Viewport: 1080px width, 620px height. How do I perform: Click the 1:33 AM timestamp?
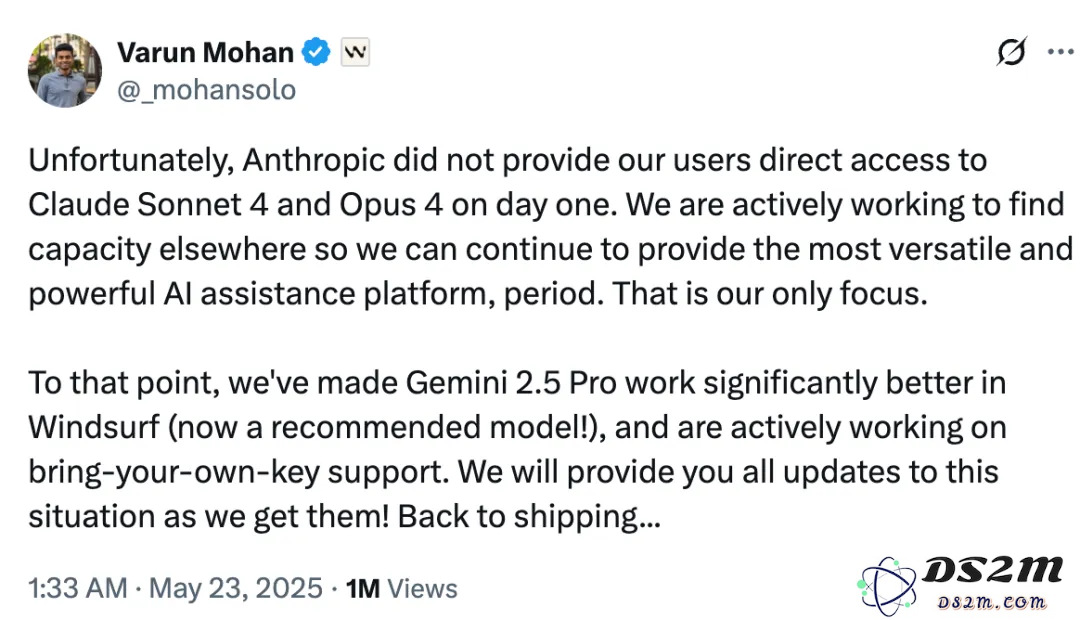coord(78,588)
